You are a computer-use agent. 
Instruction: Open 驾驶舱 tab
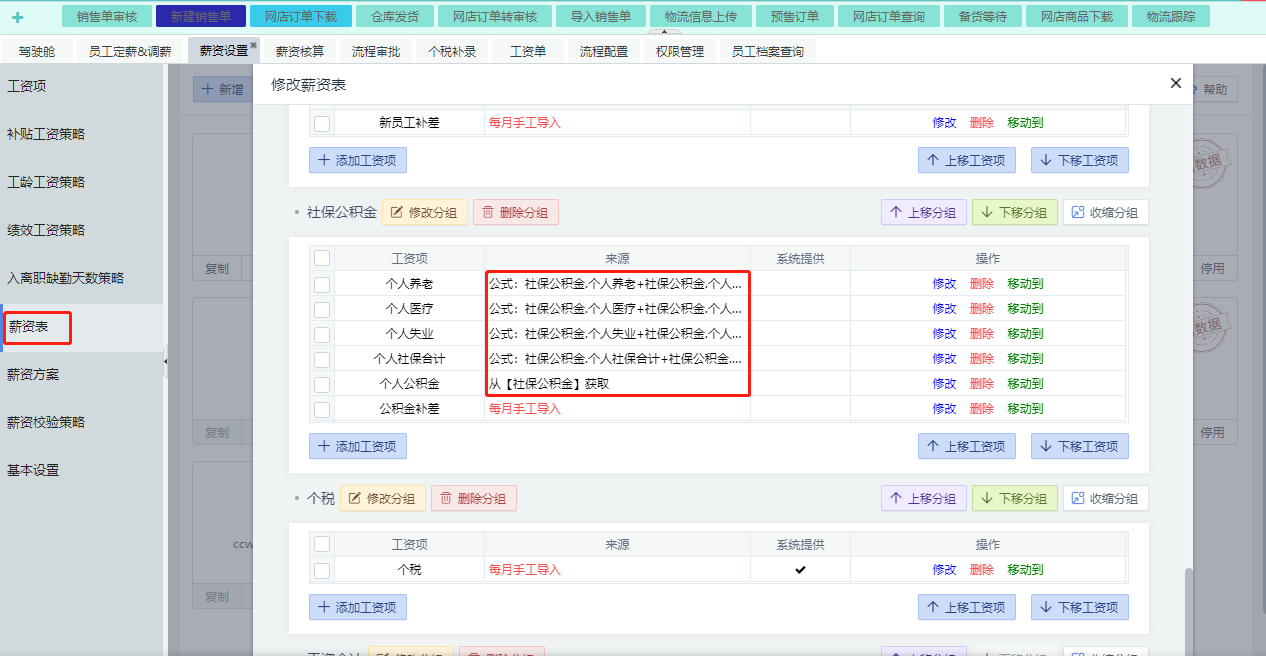click(37, 52)
